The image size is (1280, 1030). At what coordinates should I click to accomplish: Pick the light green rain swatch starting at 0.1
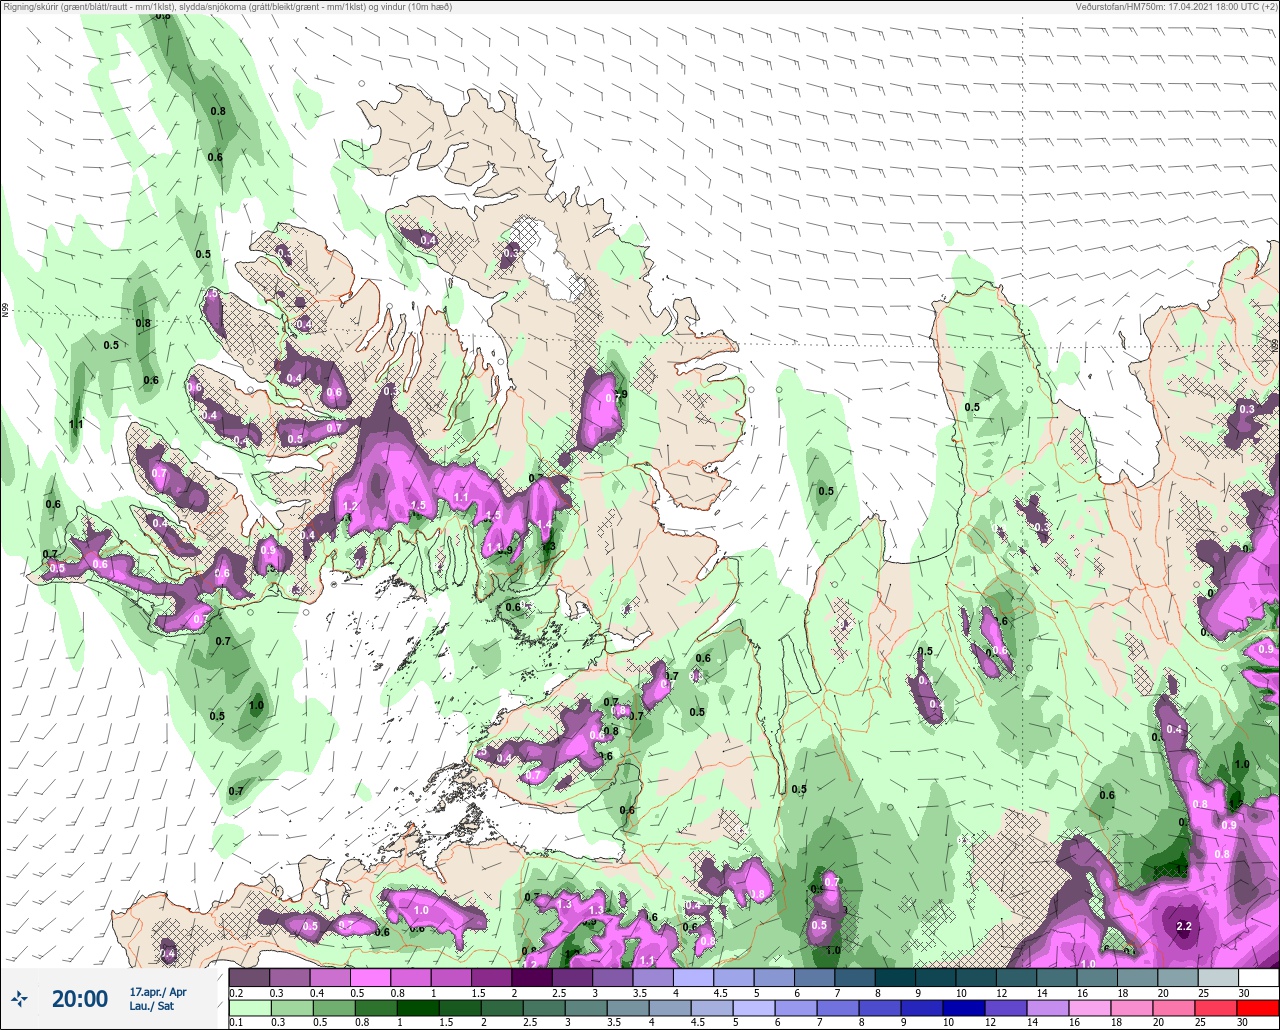249,1008
